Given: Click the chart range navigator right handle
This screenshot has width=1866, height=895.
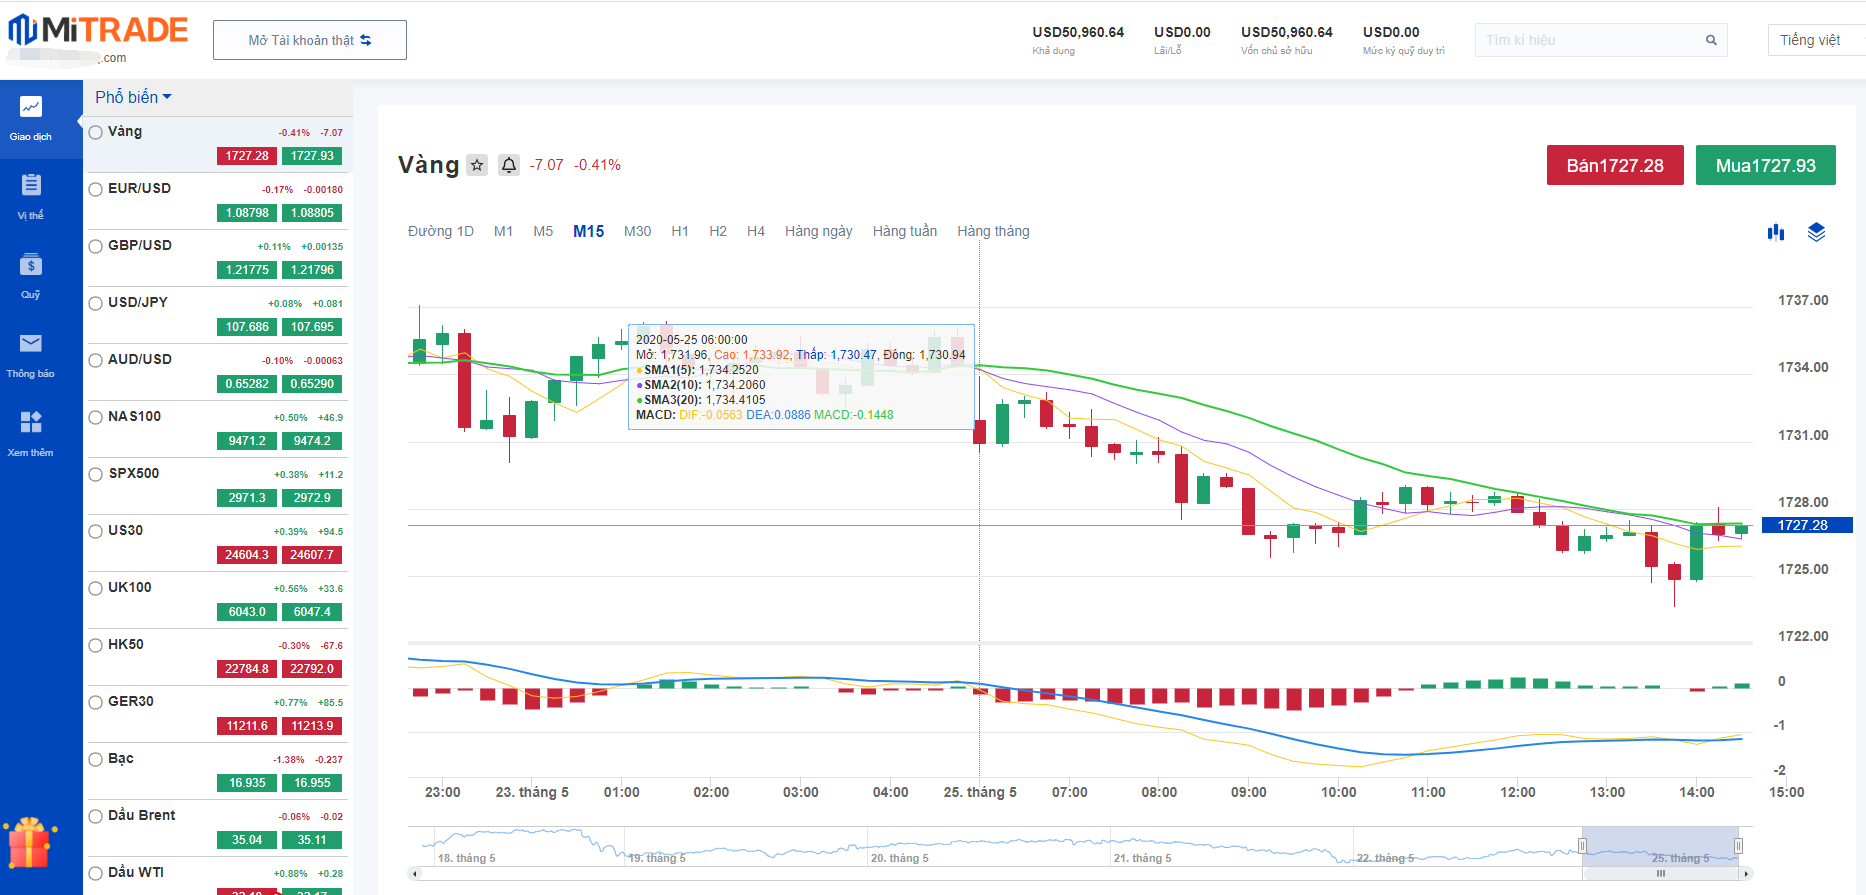Looking at the screenshot, I should [x=1738, y=846].
